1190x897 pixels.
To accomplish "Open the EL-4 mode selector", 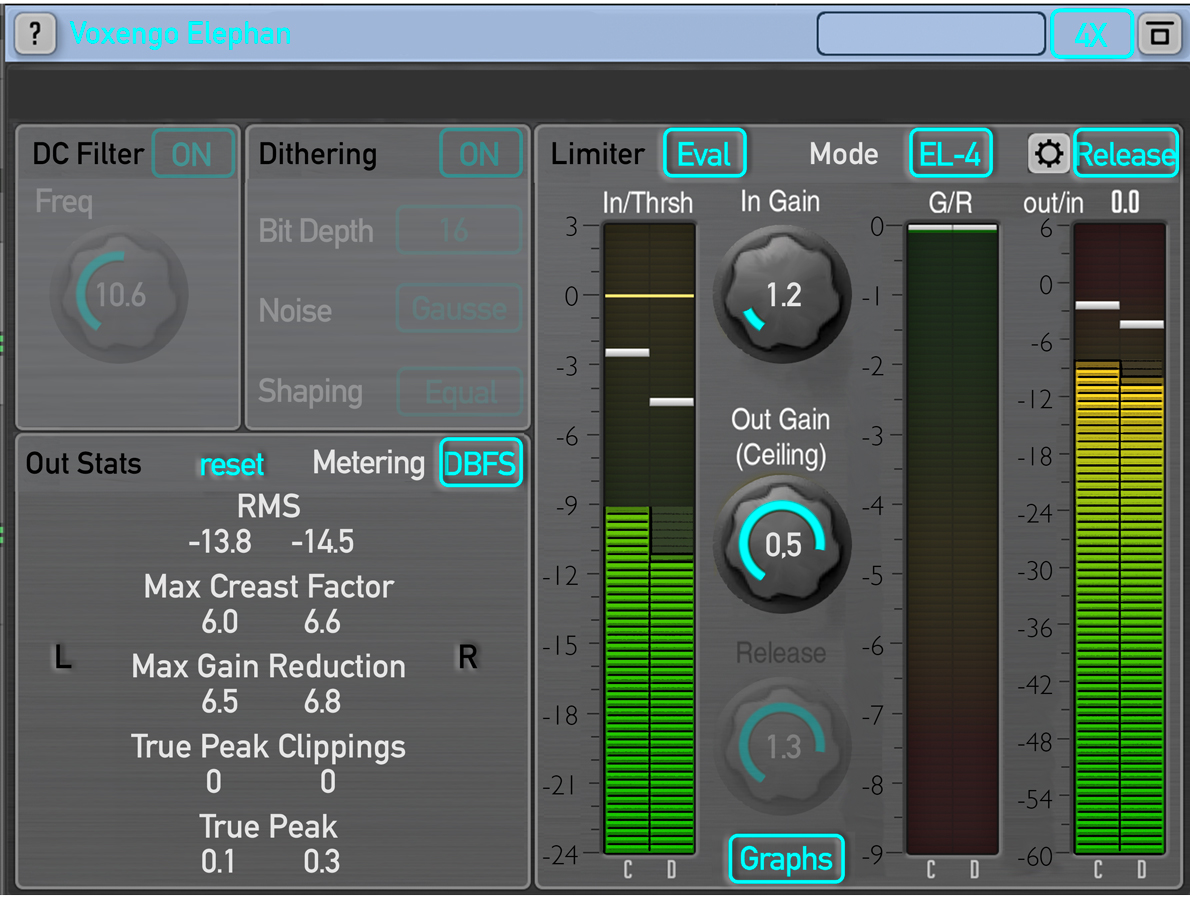I will 950,154.
